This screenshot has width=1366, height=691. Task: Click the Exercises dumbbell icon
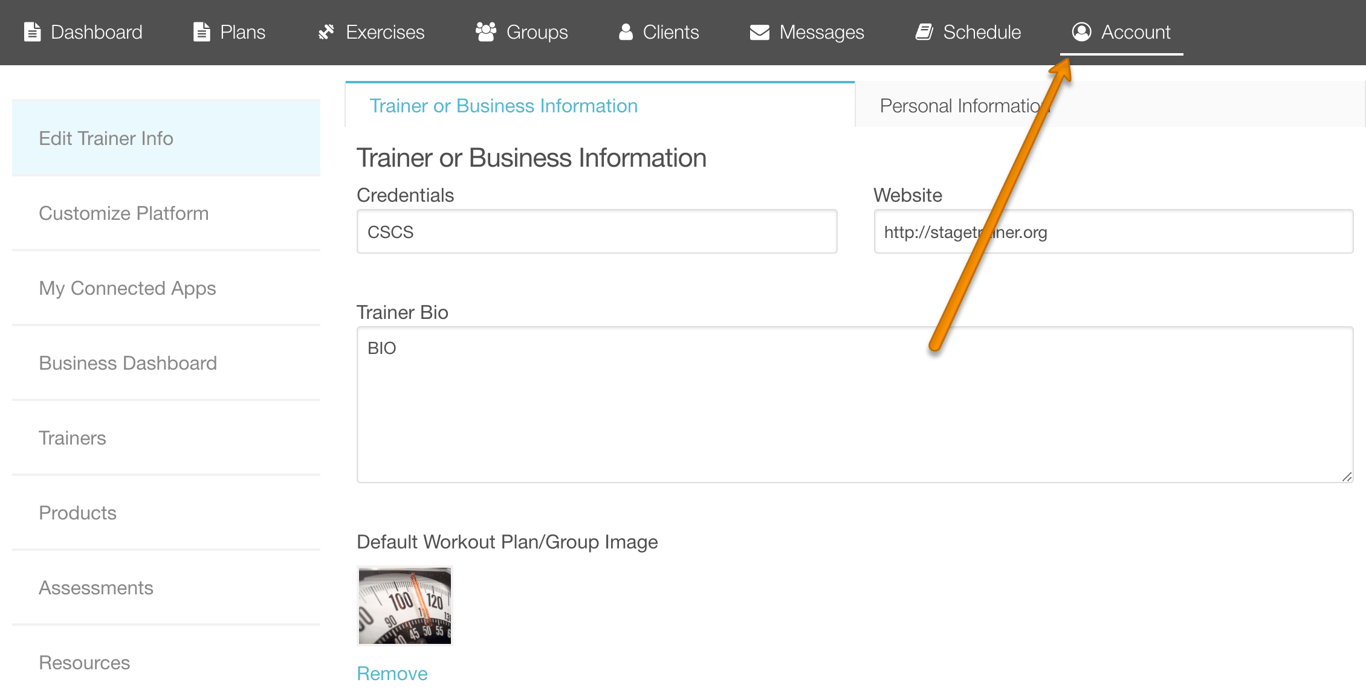pyautogui.click(x=326, y=32)
